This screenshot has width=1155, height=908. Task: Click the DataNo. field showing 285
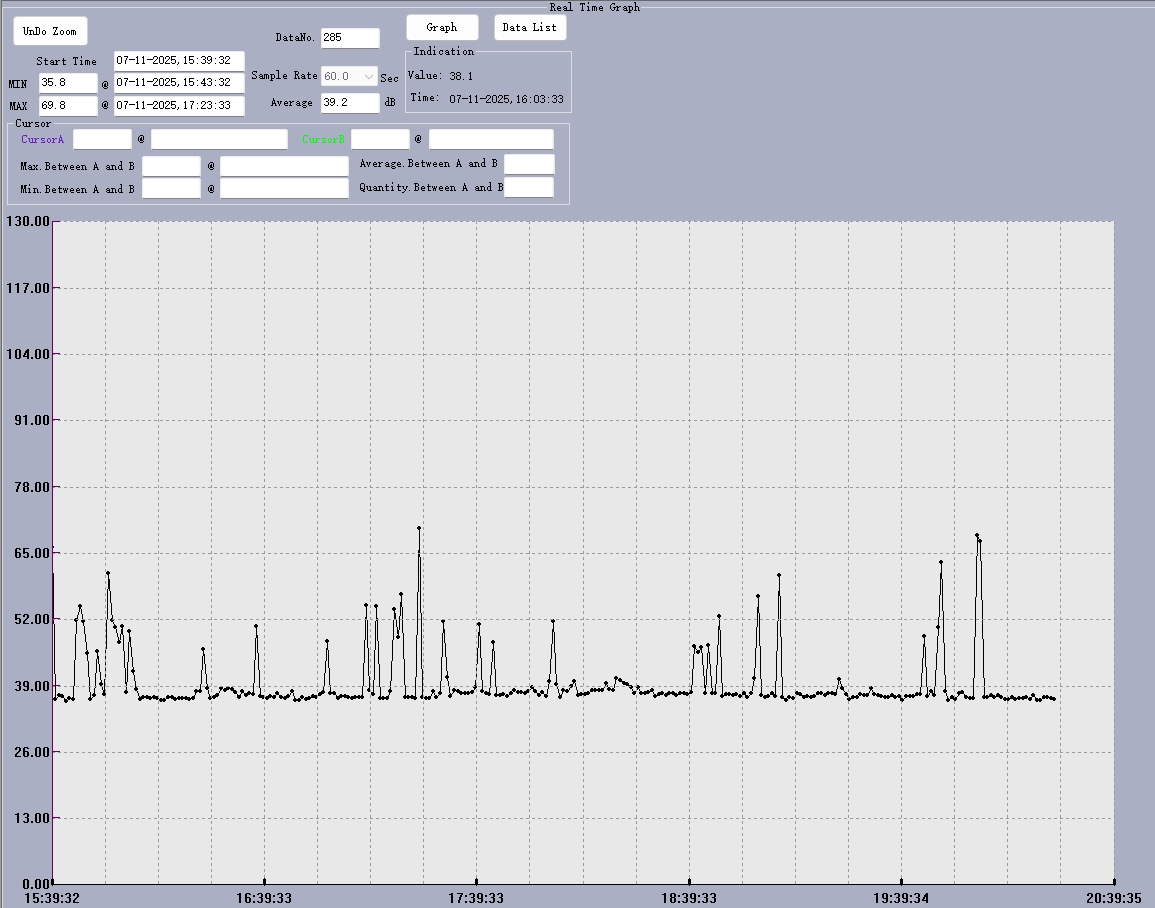tap(350, 38)
